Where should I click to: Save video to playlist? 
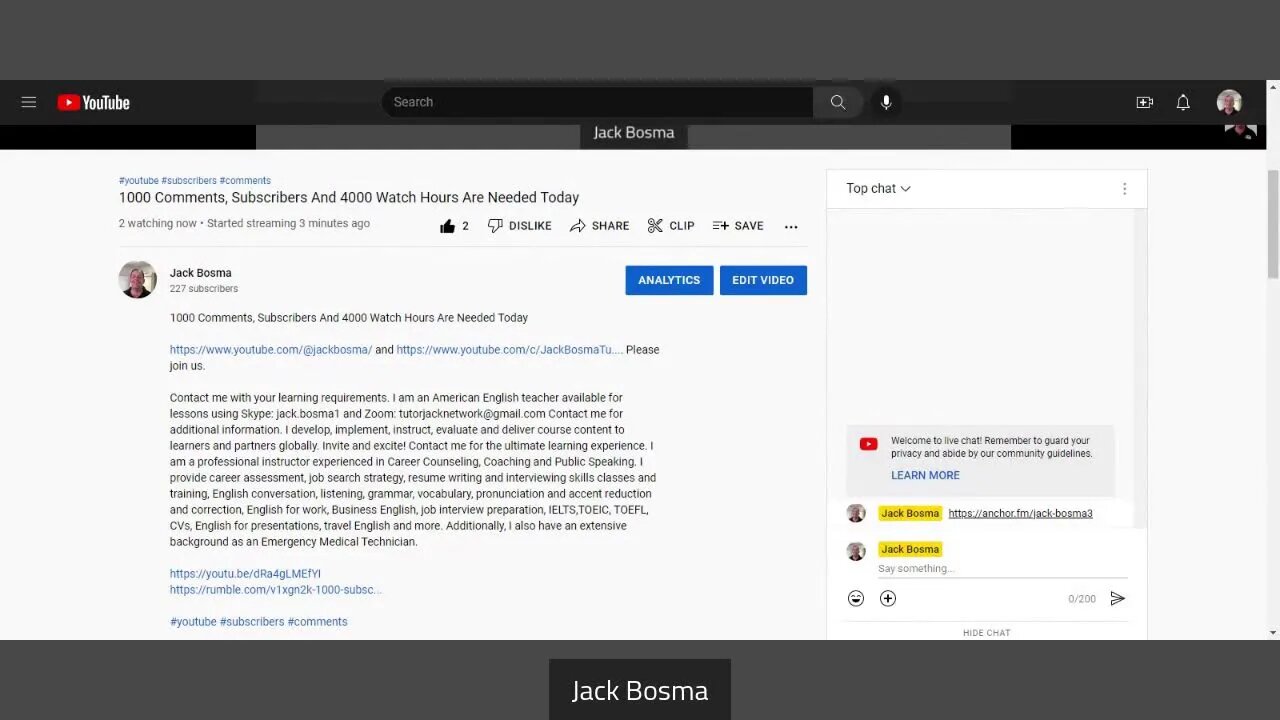(738, 226)
